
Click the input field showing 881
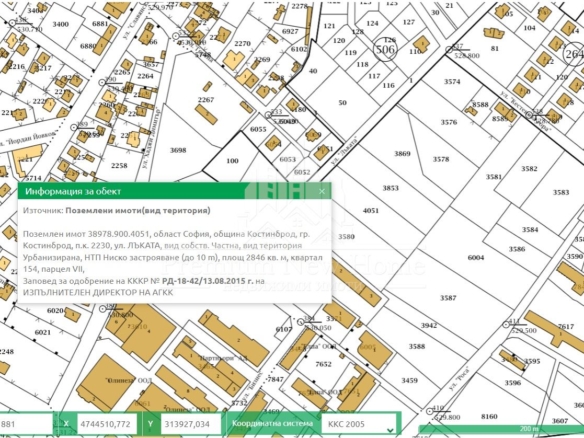click(26, 424)
